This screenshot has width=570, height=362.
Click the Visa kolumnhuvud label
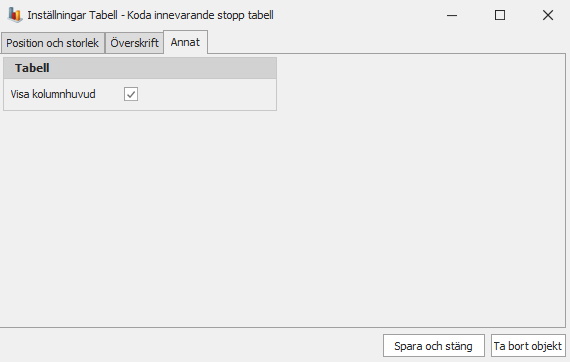[x=53, y=94]
